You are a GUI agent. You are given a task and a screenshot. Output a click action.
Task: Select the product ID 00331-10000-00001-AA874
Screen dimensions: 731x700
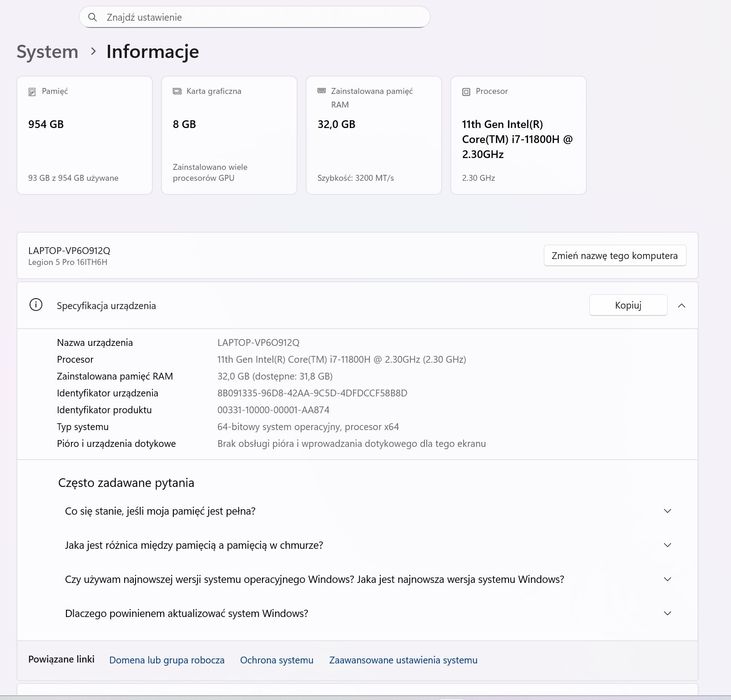click(x=273, y=410)
